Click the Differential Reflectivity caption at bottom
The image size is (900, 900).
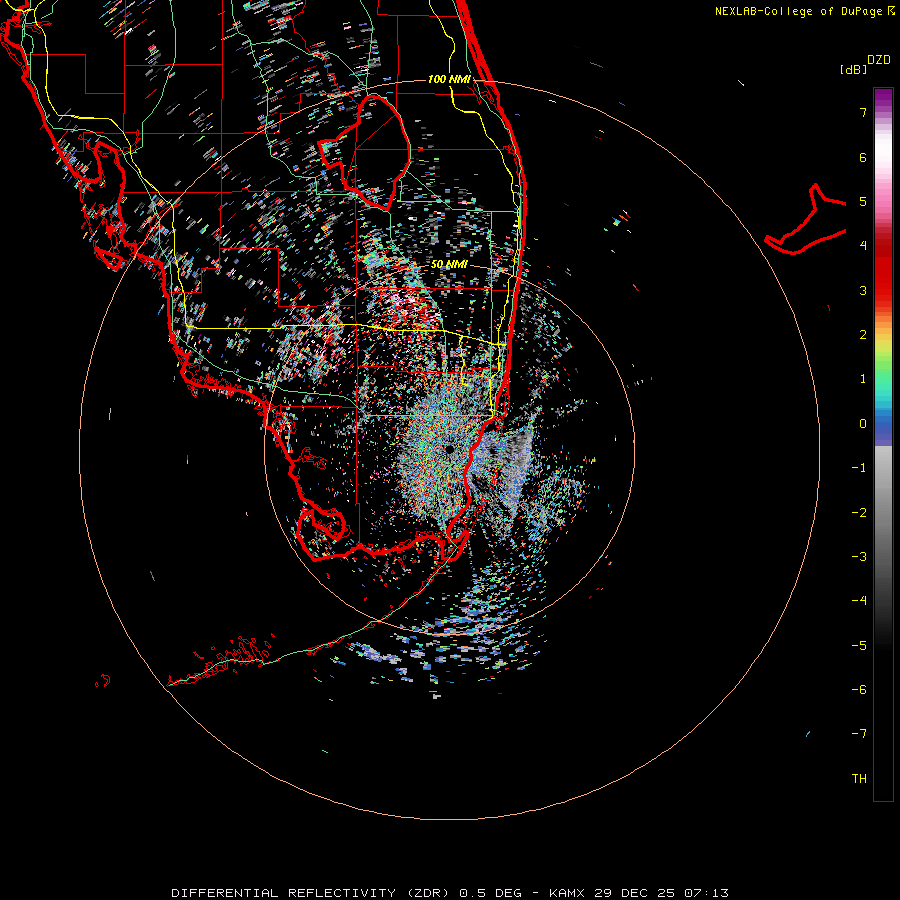(x=449, y=893)
